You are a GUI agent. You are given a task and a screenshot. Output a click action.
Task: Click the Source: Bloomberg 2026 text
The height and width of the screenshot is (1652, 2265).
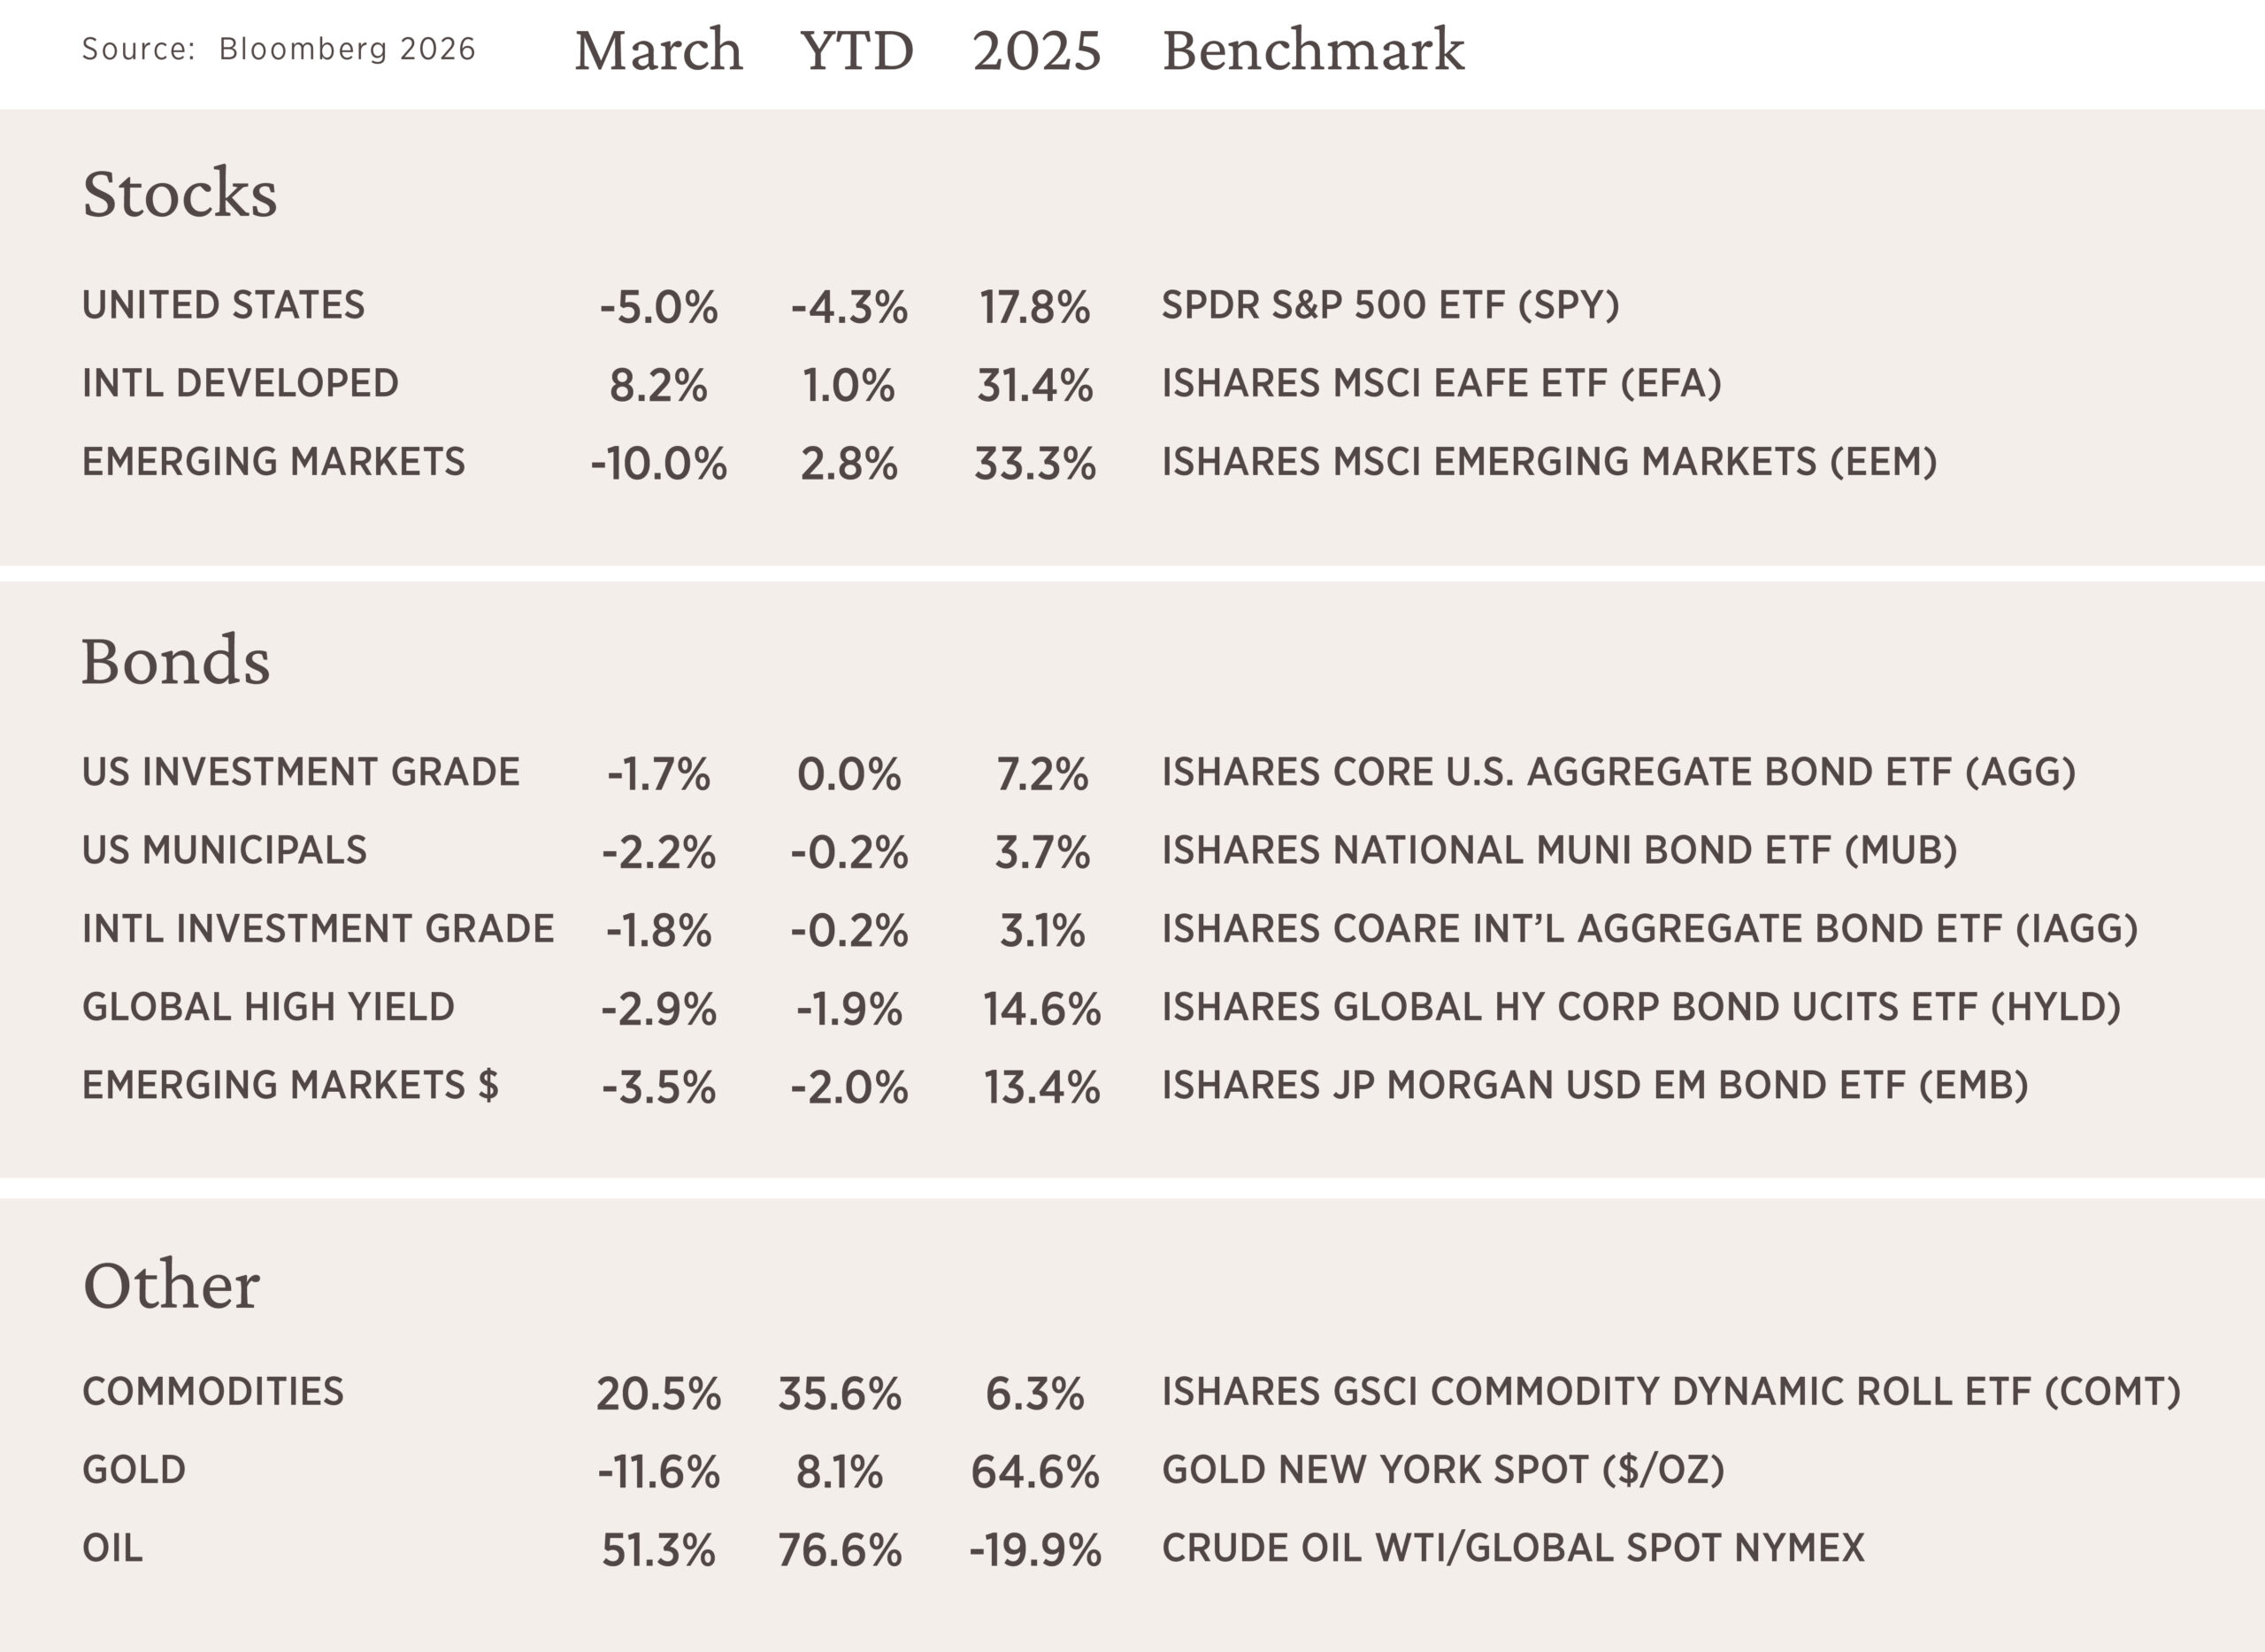coord(278,49)
